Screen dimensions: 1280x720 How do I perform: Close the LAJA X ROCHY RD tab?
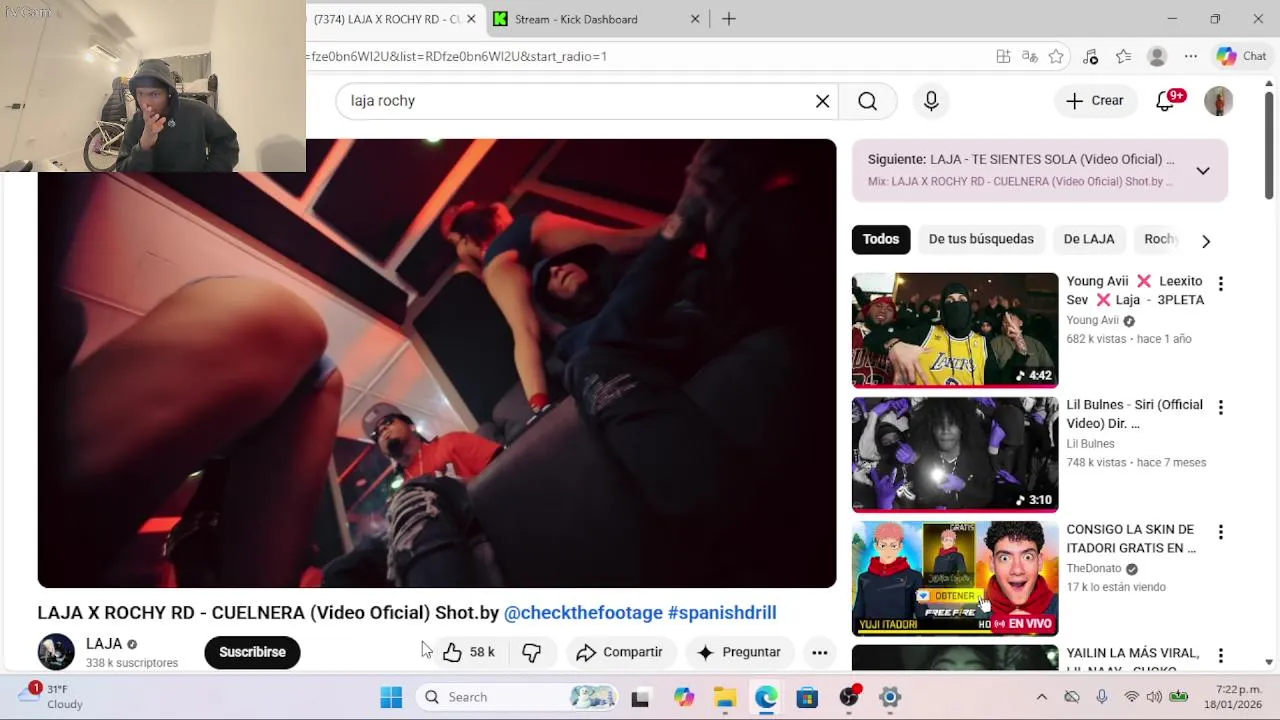471,19
